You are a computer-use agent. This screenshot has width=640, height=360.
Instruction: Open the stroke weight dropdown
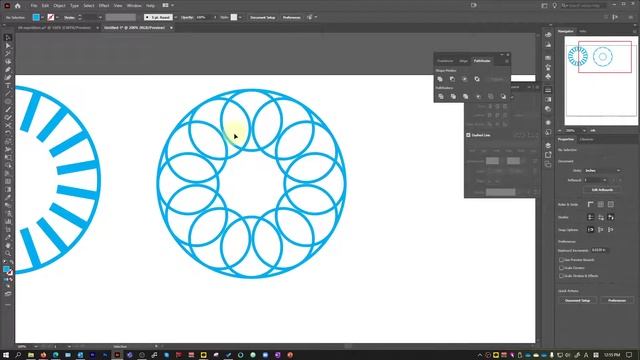coord(100,18)
